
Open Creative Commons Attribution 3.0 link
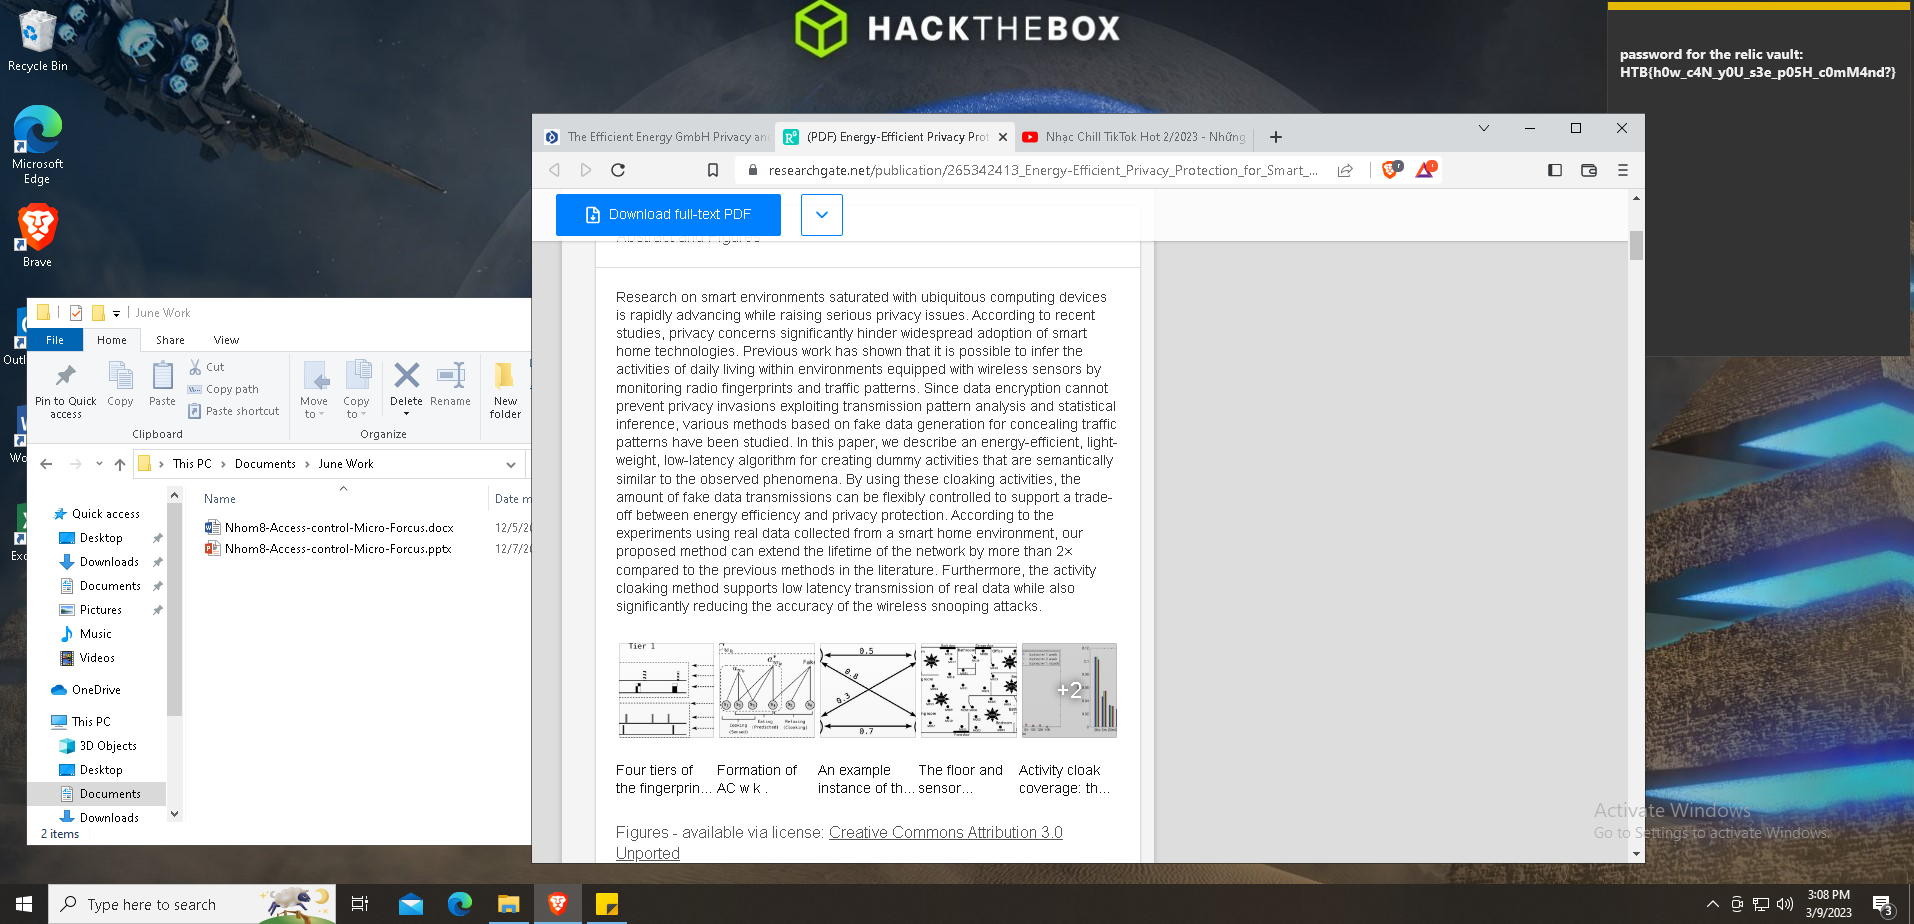point(945,832)
